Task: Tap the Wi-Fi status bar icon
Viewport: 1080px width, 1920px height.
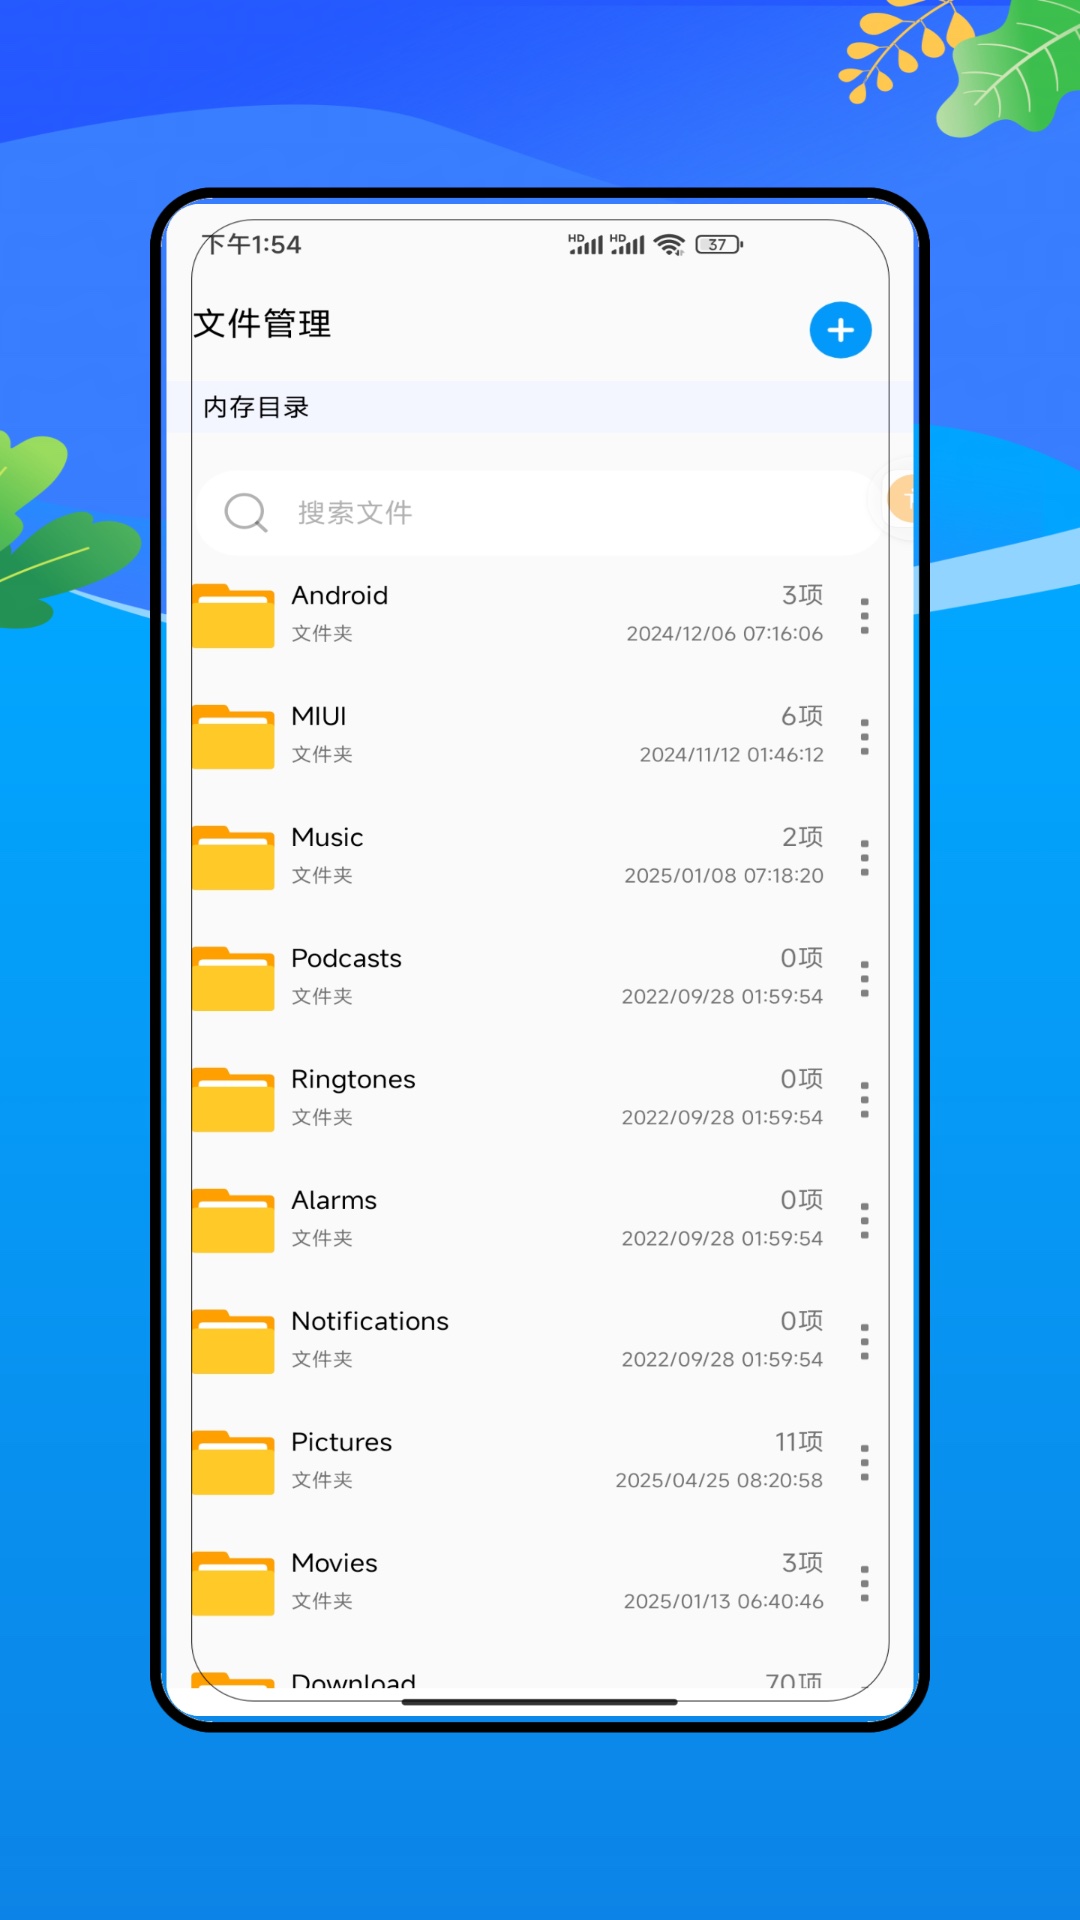Action: (669, 245)
